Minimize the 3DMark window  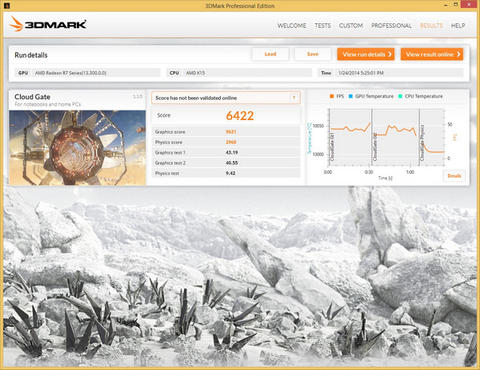446,5
